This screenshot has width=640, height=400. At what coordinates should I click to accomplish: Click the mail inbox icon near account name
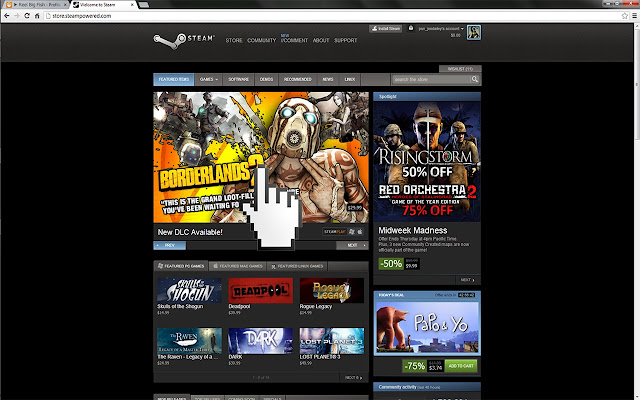(411, 28)
